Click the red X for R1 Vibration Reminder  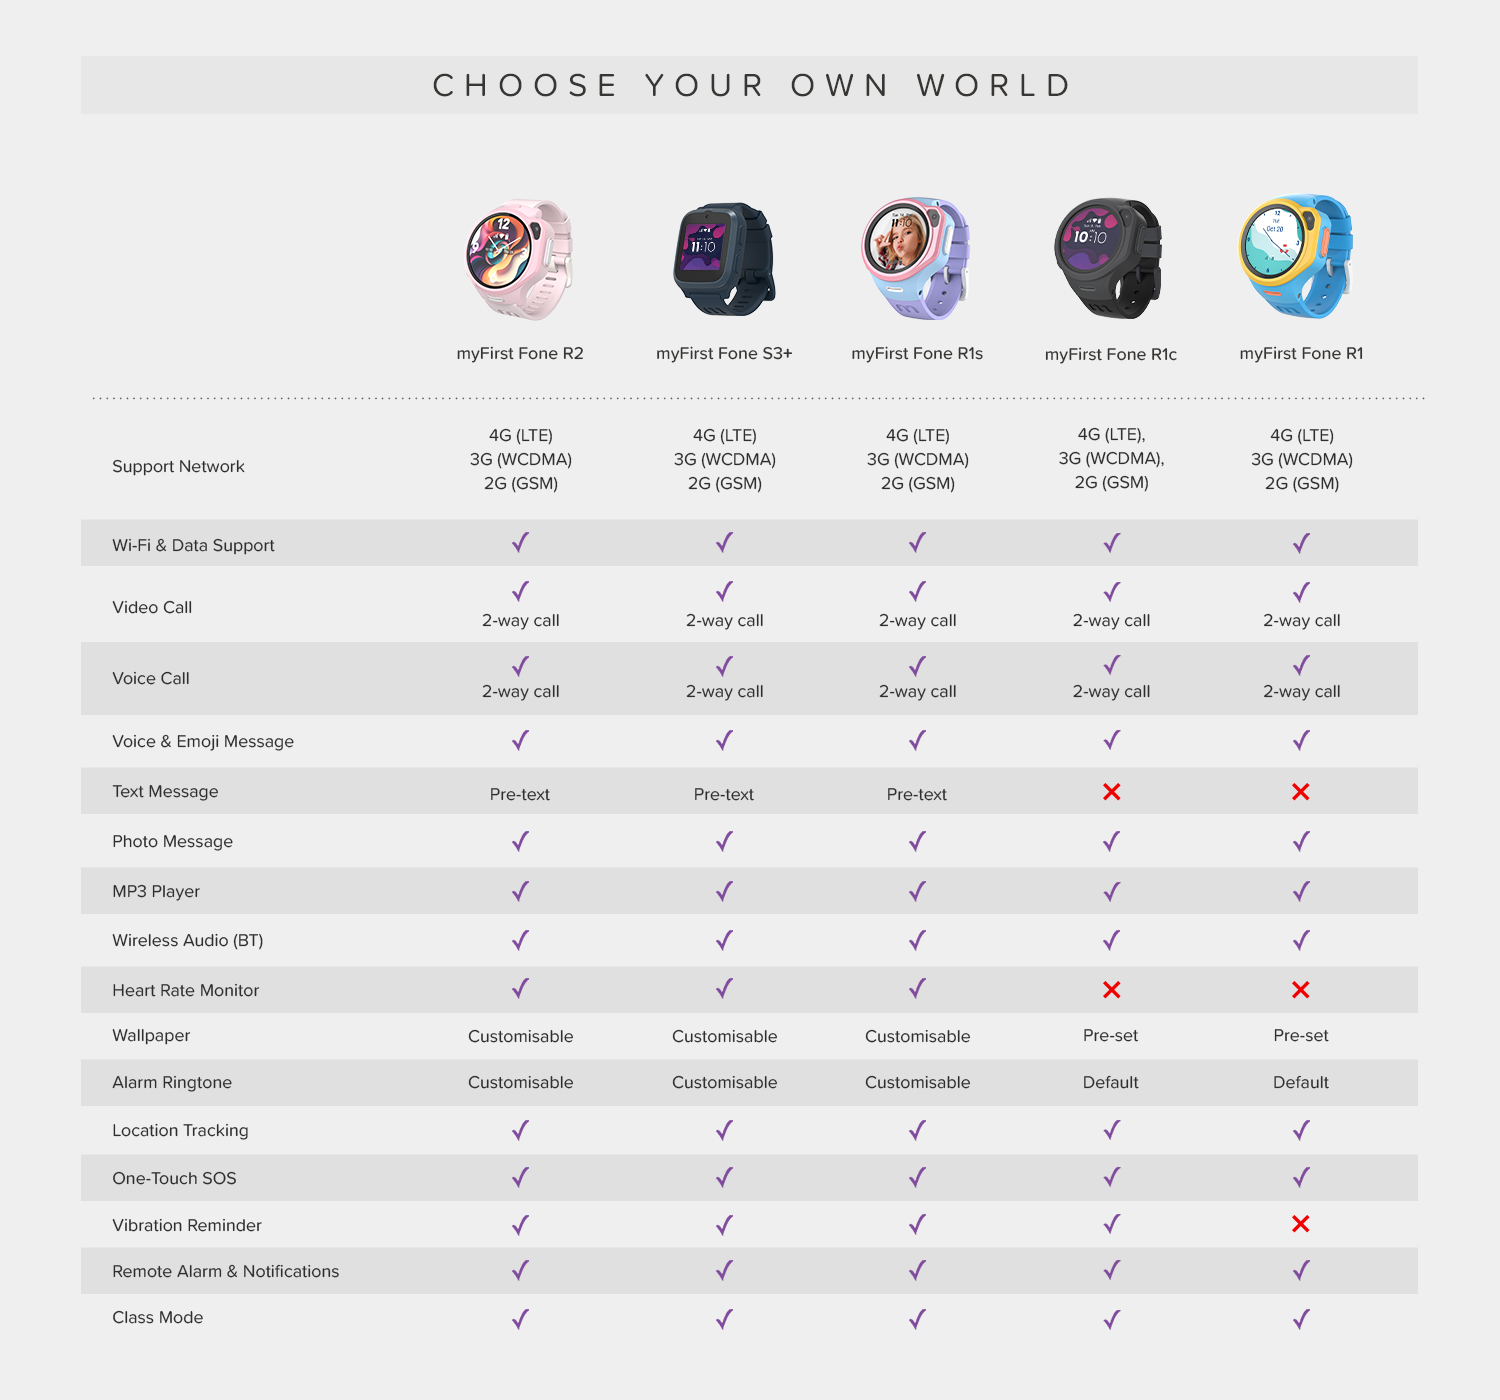[x=1300, y=1224]
